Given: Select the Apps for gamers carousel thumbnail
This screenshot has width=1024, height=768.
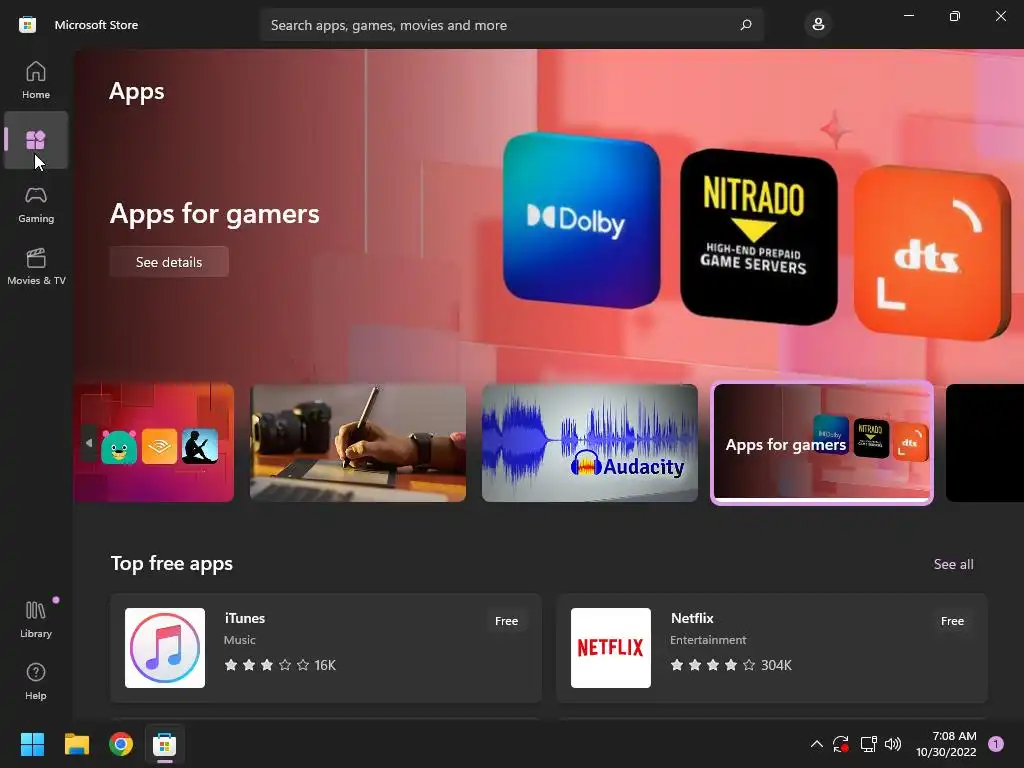Looking at the screenshot, I should tap(822, 443).
